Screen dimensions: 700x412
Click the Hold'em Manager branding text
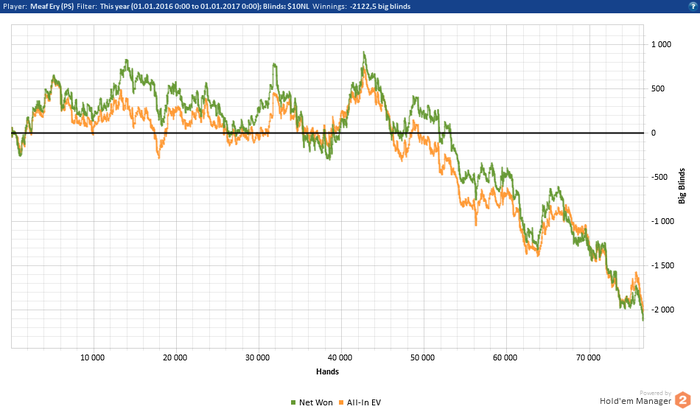(x=635, y=401)
